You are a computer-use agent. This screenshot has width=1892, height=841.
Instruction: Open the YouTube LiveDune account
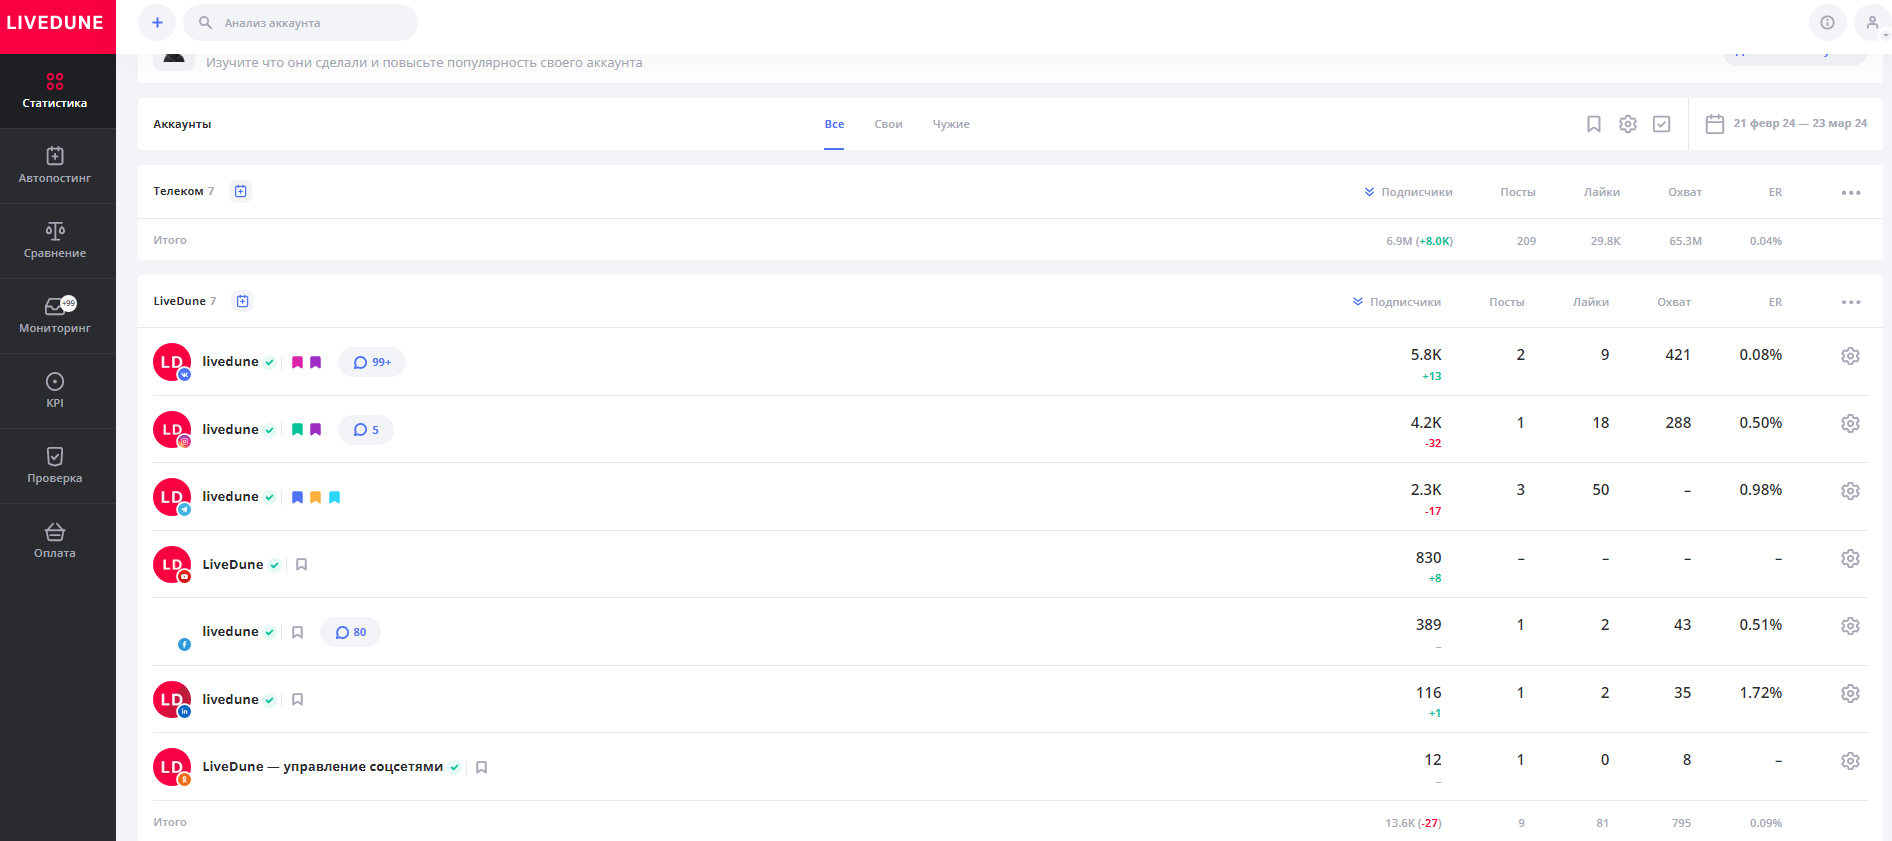[x=233, y=565]
